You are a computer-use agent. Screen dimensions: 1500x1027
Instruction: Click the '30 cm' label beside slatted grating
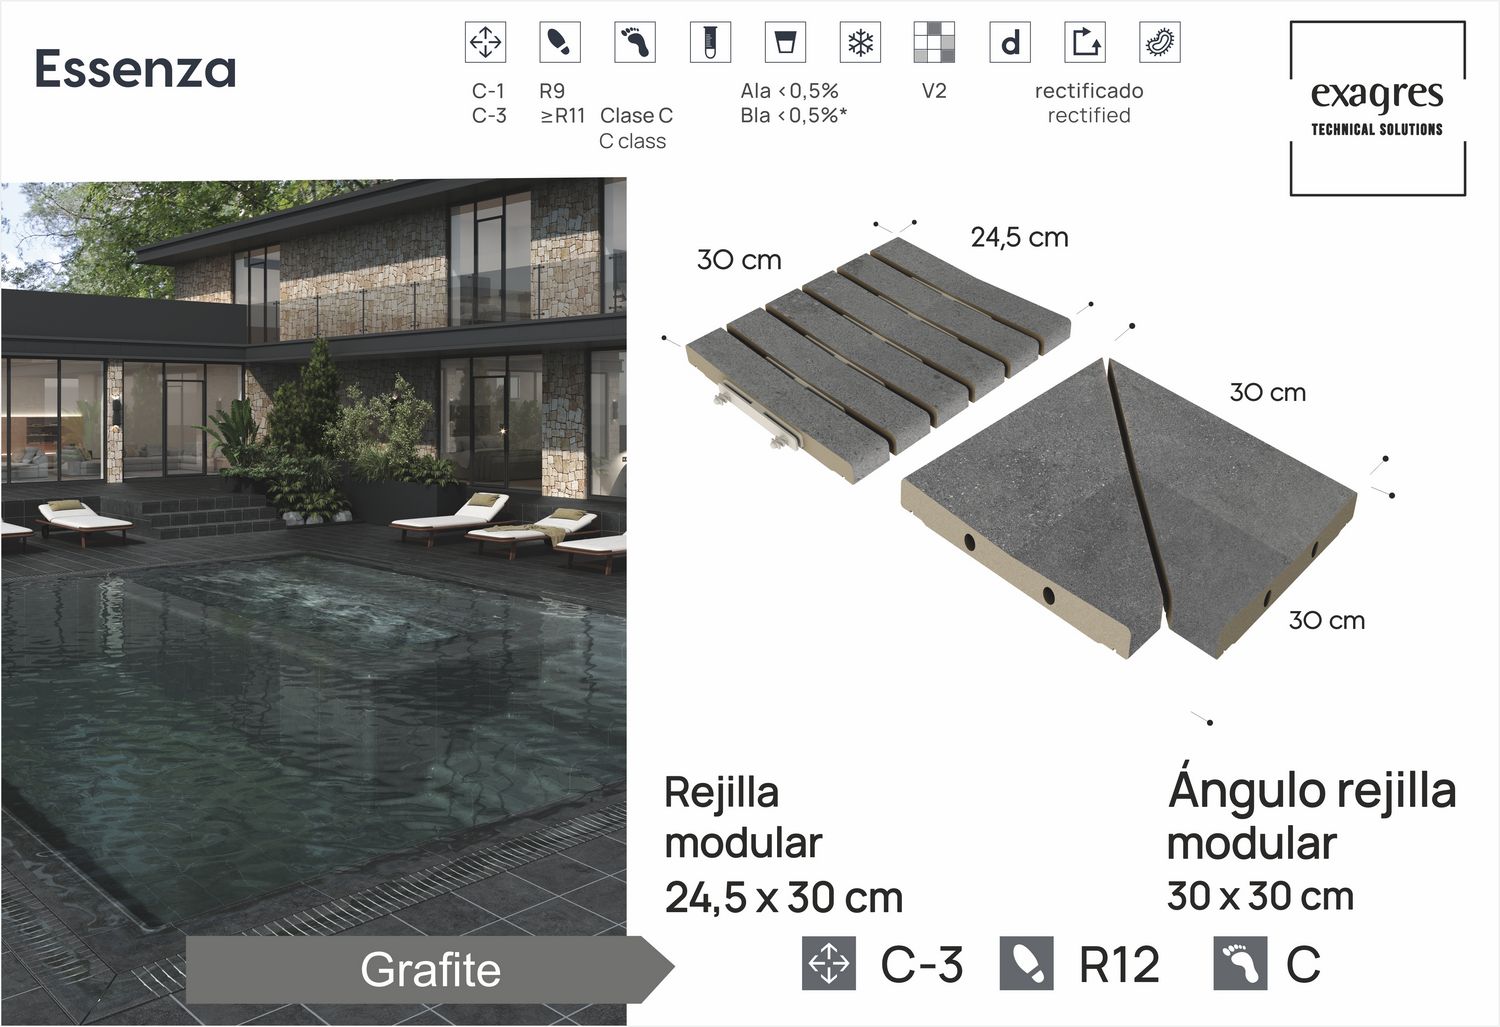click(x=739, y=260)
